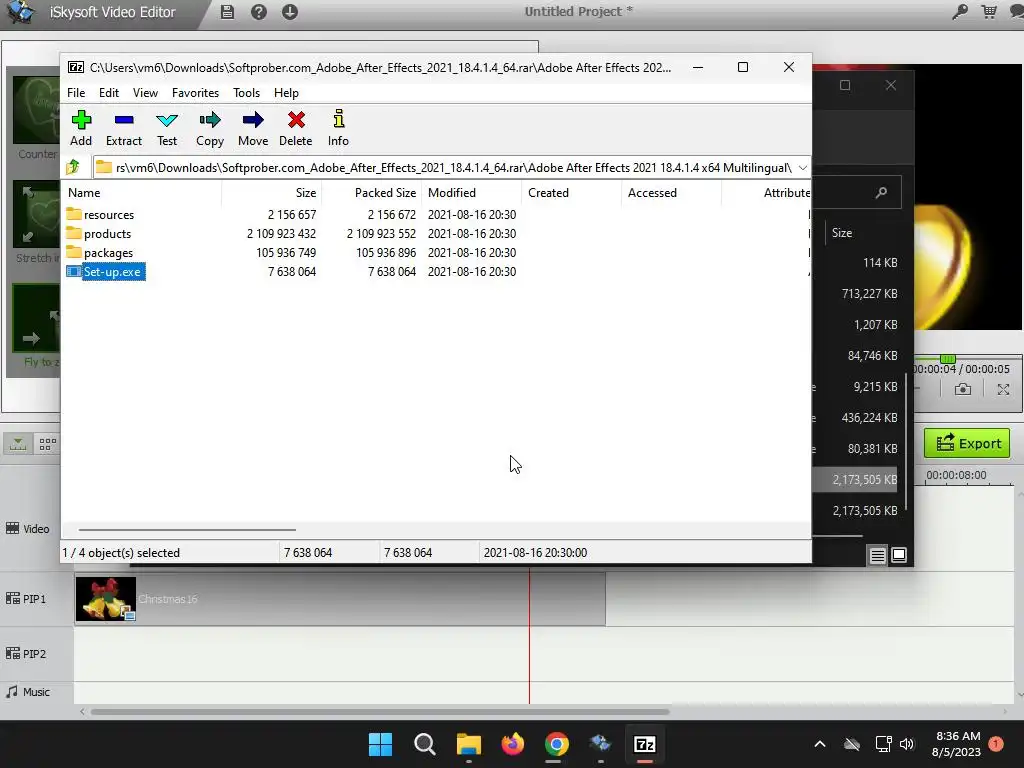Click the preview progress slider handle
The height and width of the screenshot is (768, 1024).
point(948,359)
